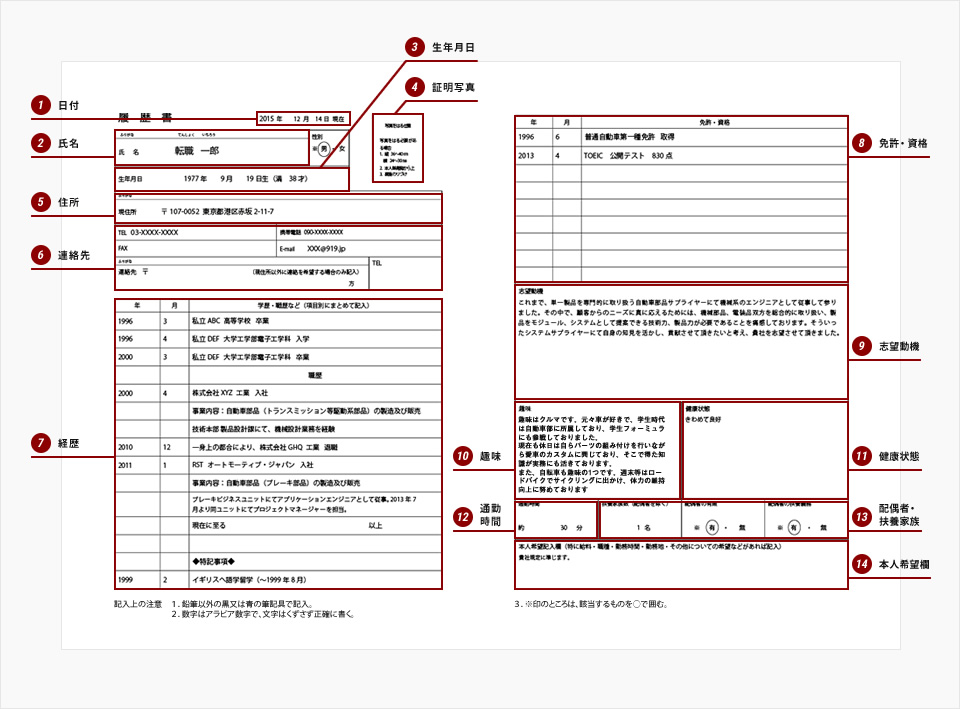The width and height of the screenshot is (960, 709).
Task: Click the 氏名 annotation label
Action: click(x=68, y=144)
